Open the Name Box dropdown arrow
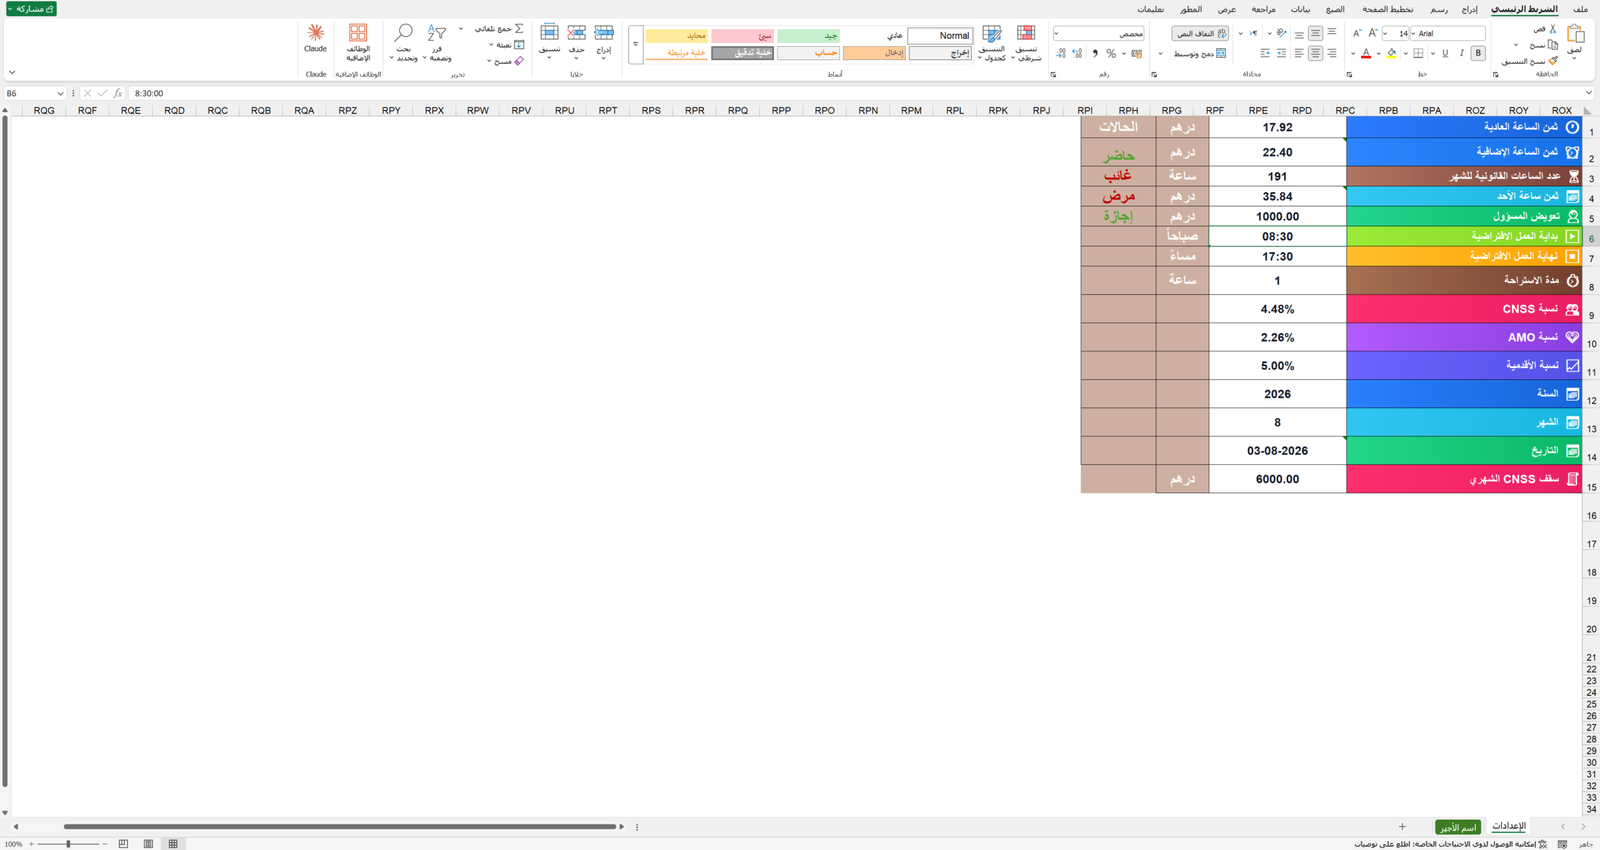This screenshot has width=1600, height=850. point(60,93)
